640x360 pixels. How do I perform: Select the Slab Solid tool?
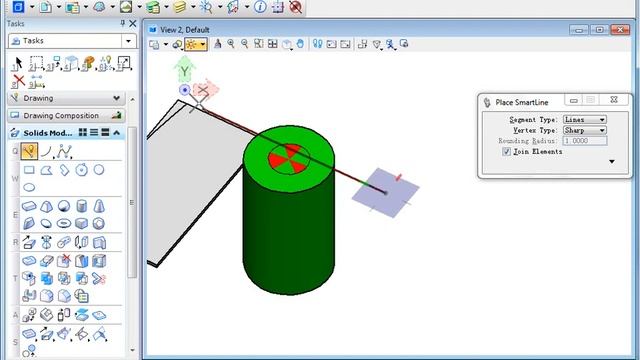[x=29, y=206]
